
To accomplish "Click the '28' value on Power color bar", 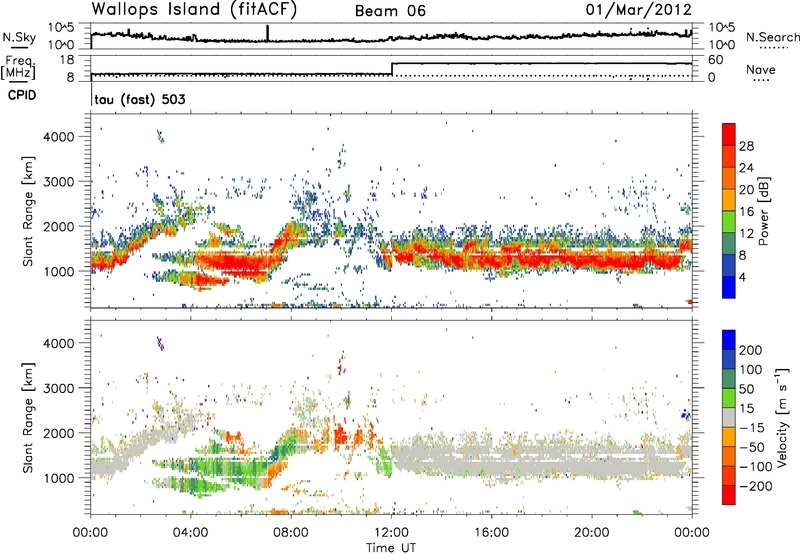I will tap(746, 146).
